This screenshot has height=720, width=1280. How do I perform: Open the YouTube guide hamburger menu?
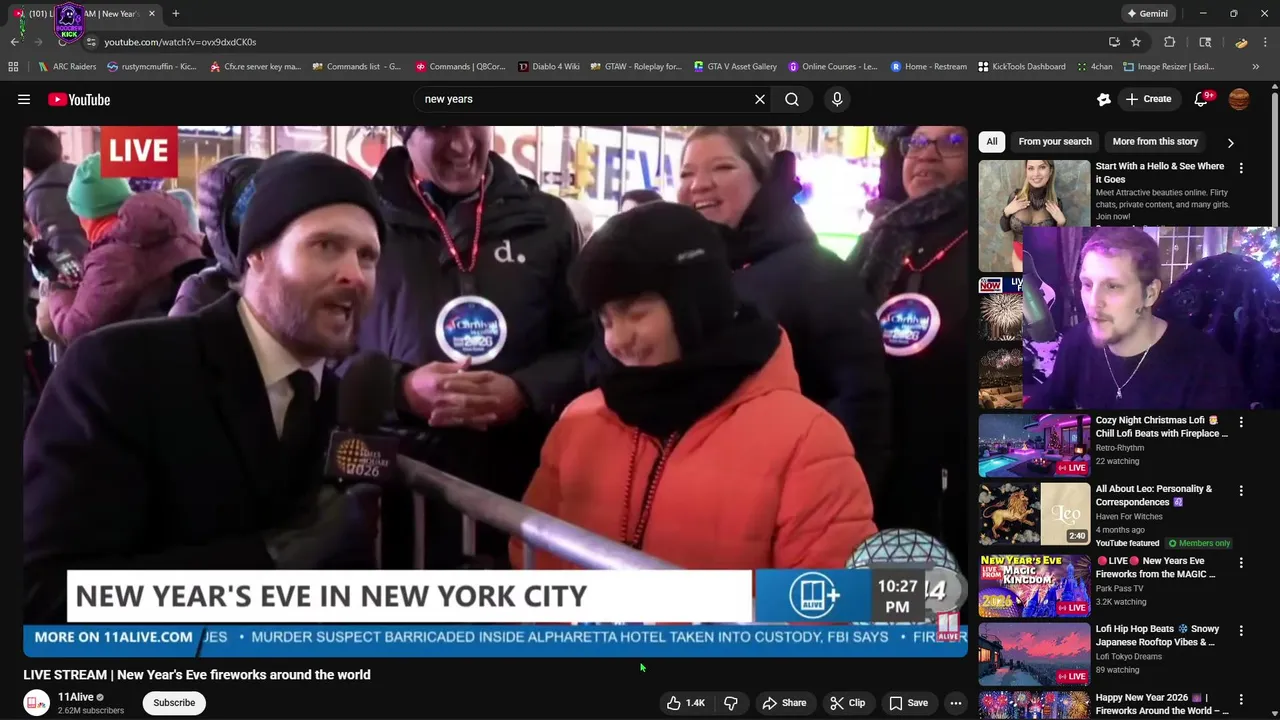(x=24, y=99)
